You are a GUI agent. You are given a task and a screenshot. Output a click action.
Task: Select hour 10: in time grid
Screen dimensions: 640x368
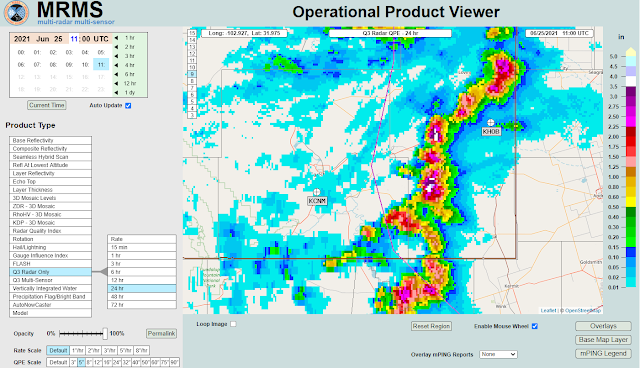pyautogui.click(x=85, y=64)
